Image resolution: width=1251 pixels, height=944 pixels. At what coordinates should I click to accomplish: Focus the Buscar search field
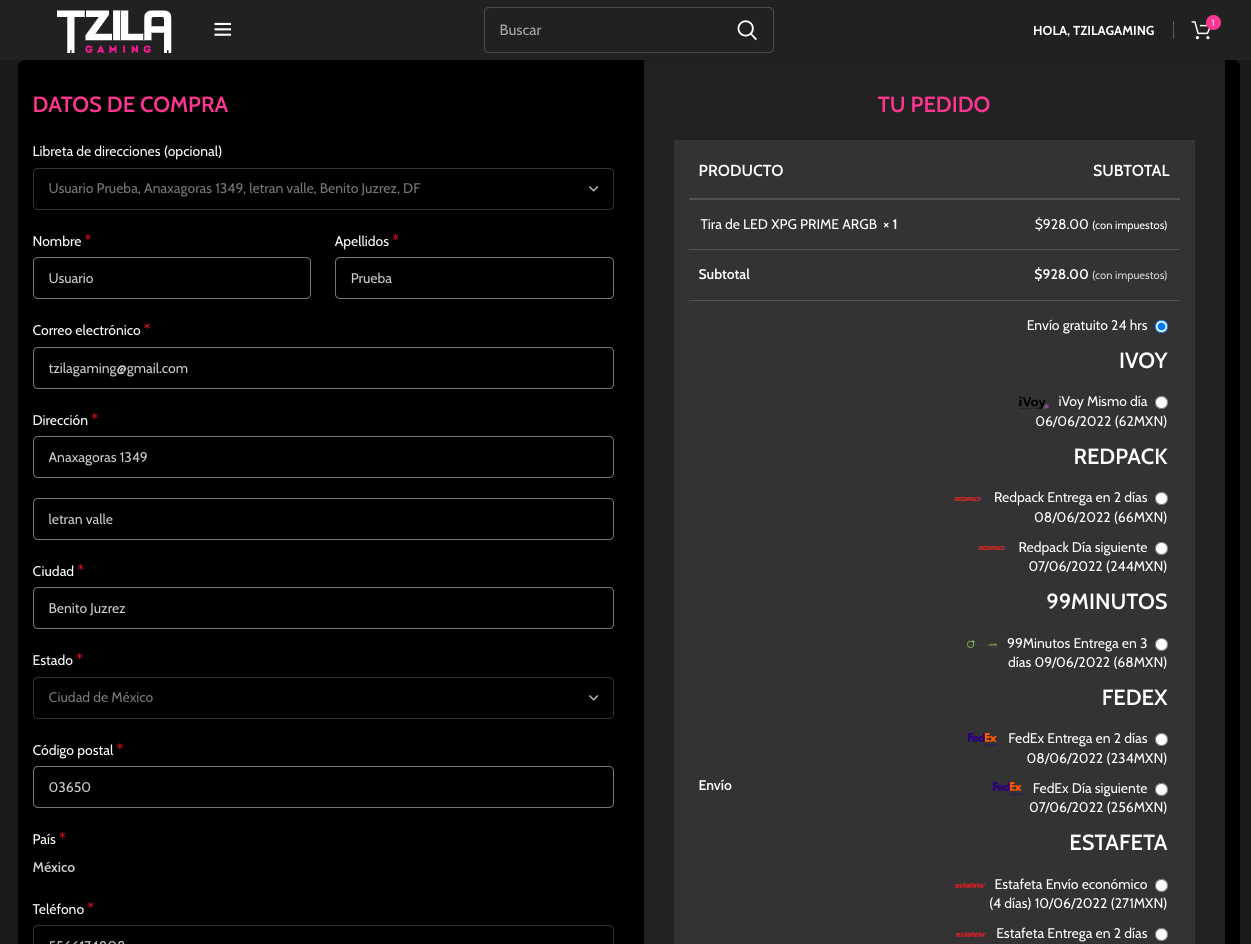pyautogui.click(x=610, y=30)
